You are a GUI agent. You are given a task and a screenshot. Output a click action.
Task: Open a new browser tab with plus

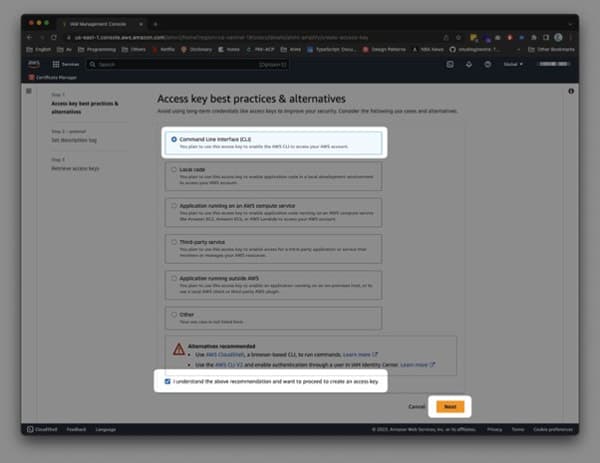[155, 24]
